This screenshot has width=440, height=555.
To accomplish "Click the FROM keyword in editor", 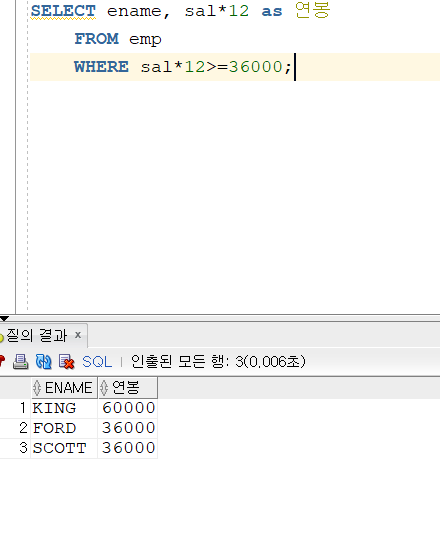I will pyautogui.click(x=96, y=39).
